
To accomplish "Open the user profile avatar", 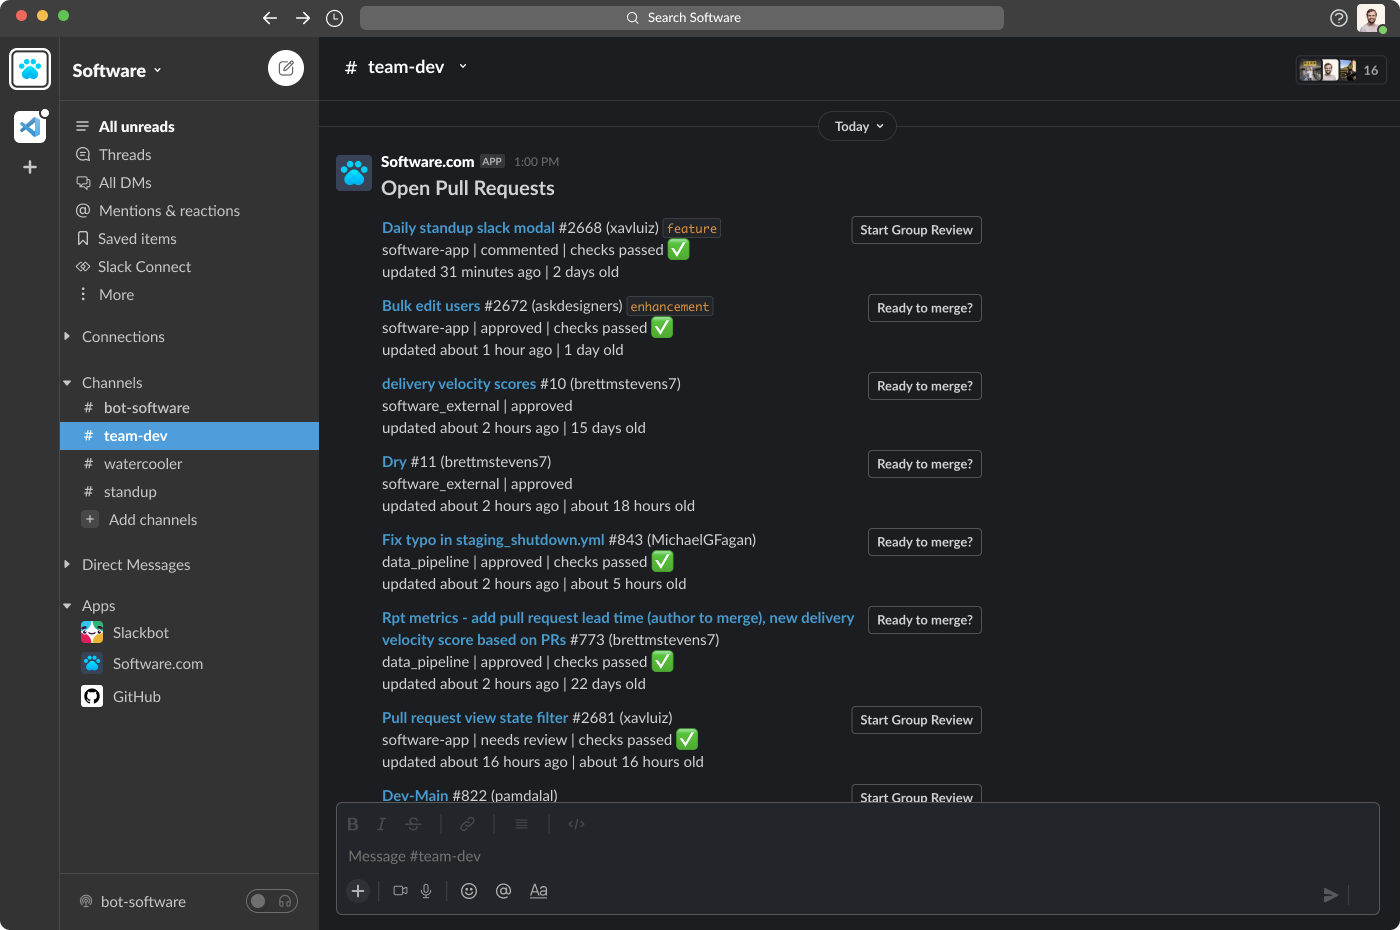I will click(1371, 18).
